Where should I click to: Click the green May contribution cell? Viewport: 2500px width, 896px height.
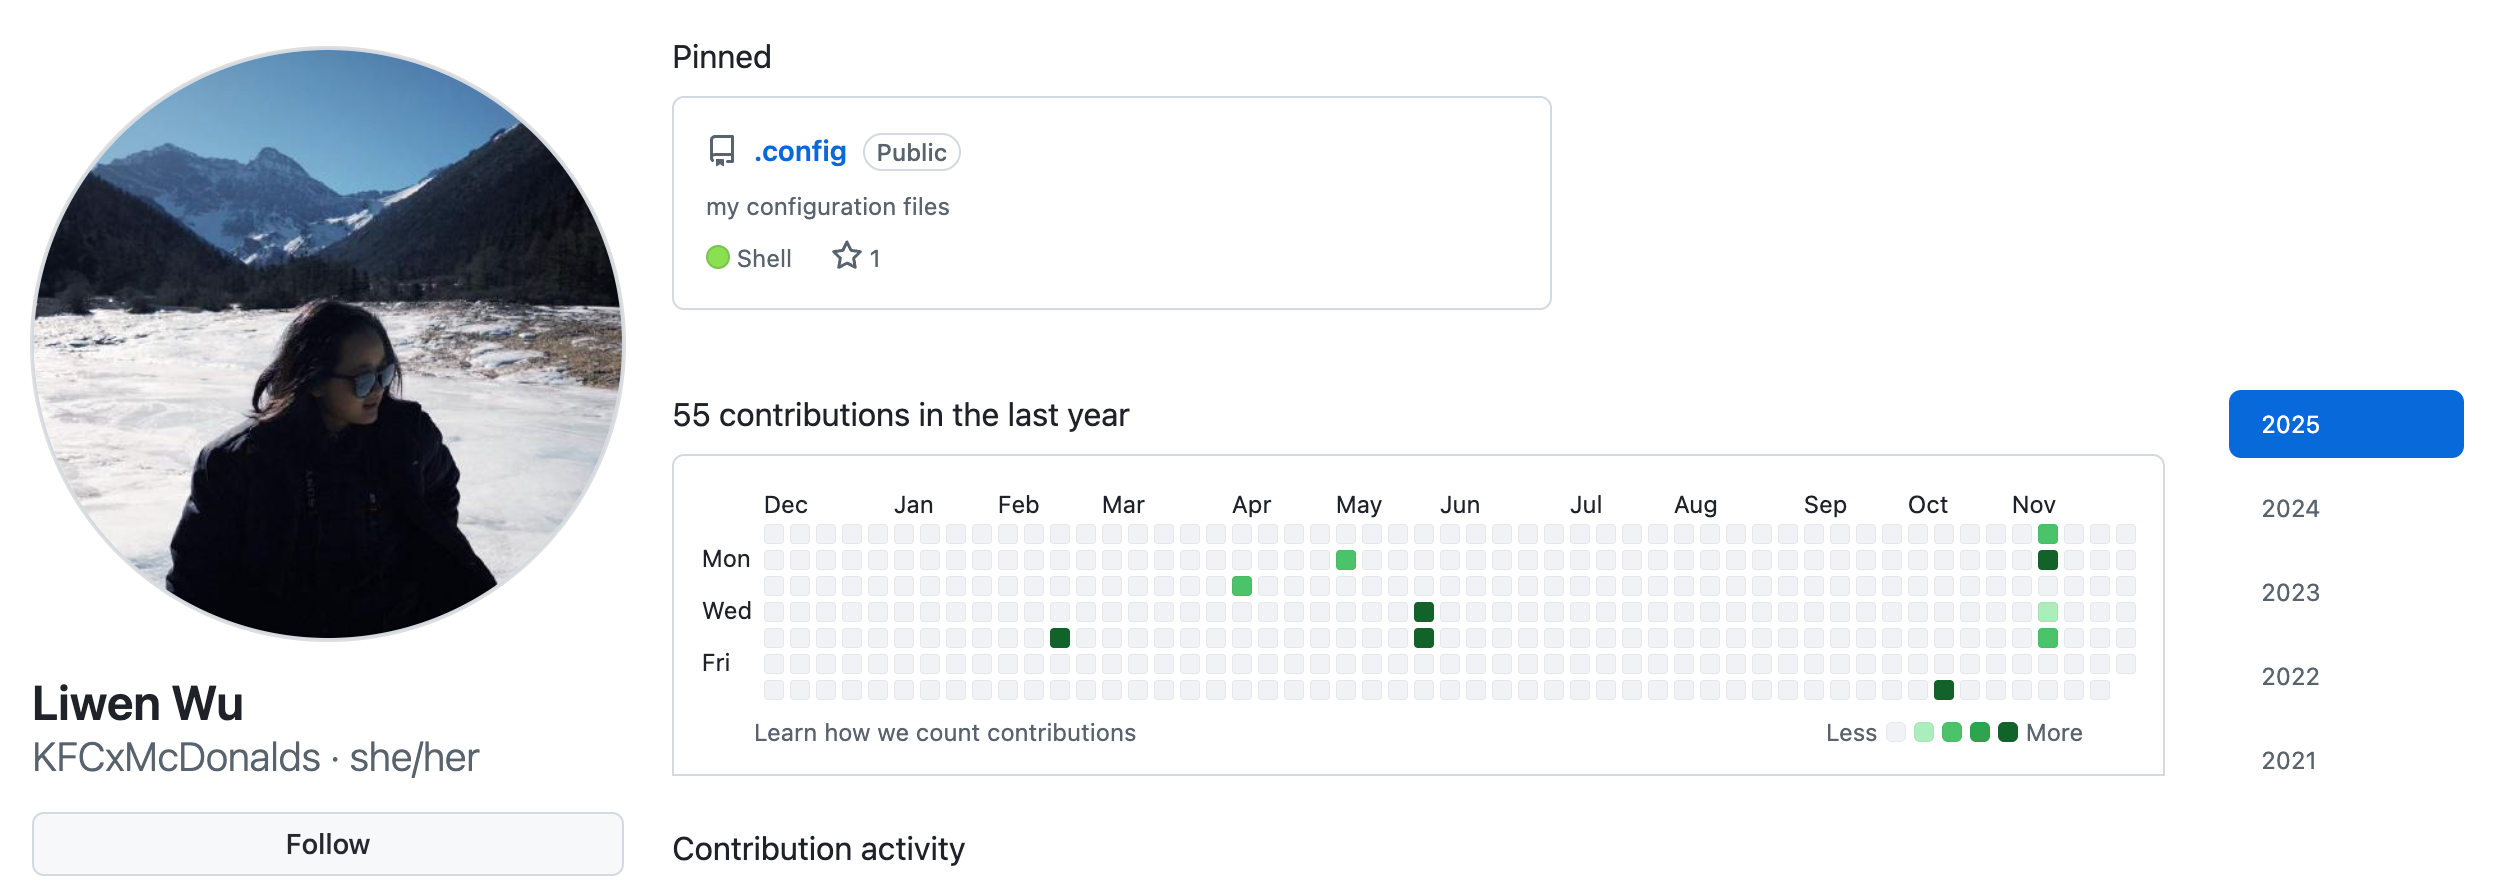(x=1346, y=560)
